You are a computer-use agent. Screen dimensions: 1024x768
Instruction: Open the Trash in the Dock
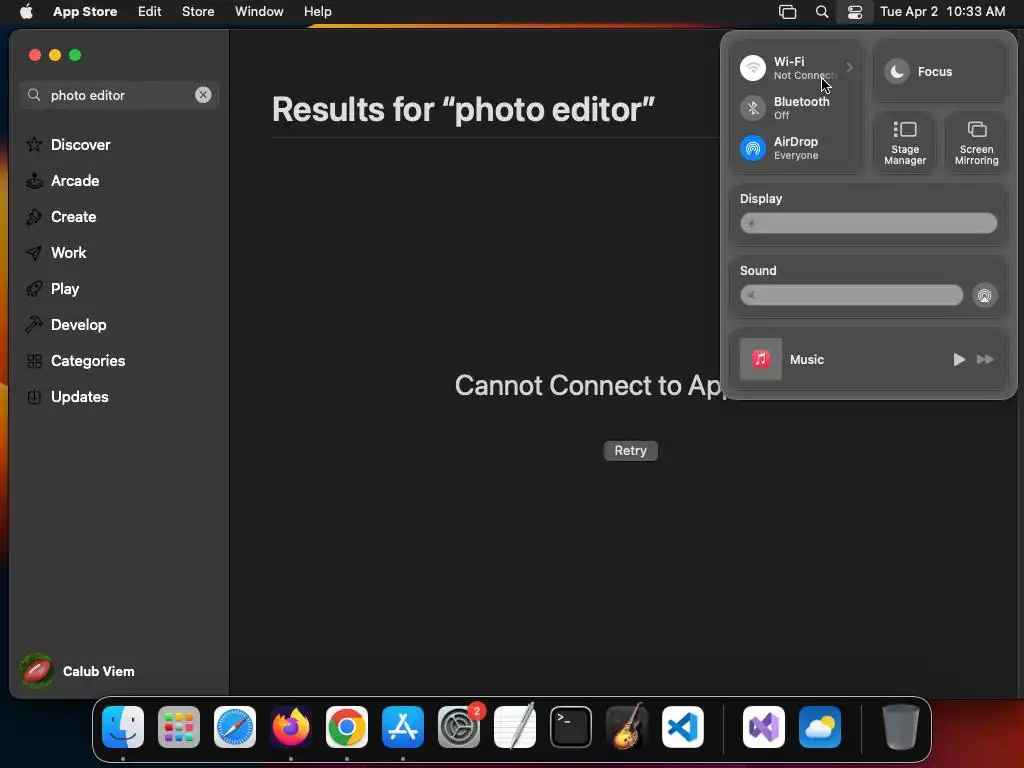901,727
